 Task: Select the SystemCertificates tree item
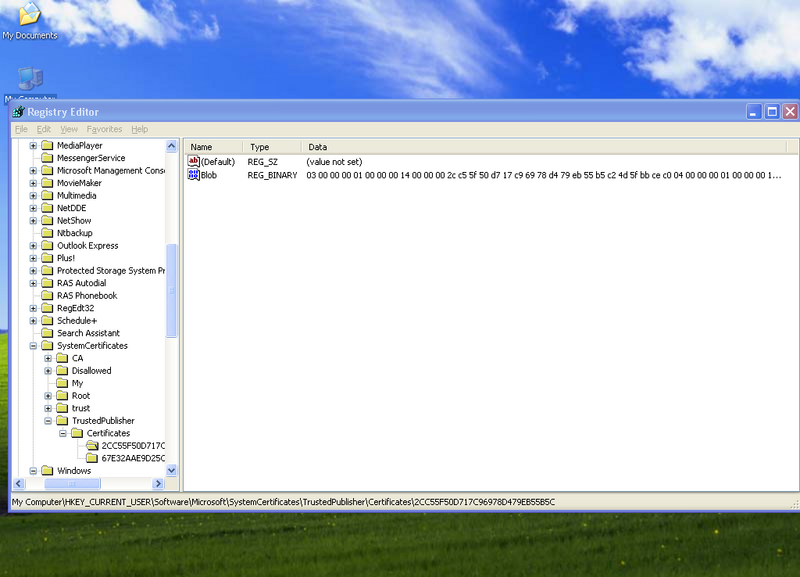tap(92, 346)
